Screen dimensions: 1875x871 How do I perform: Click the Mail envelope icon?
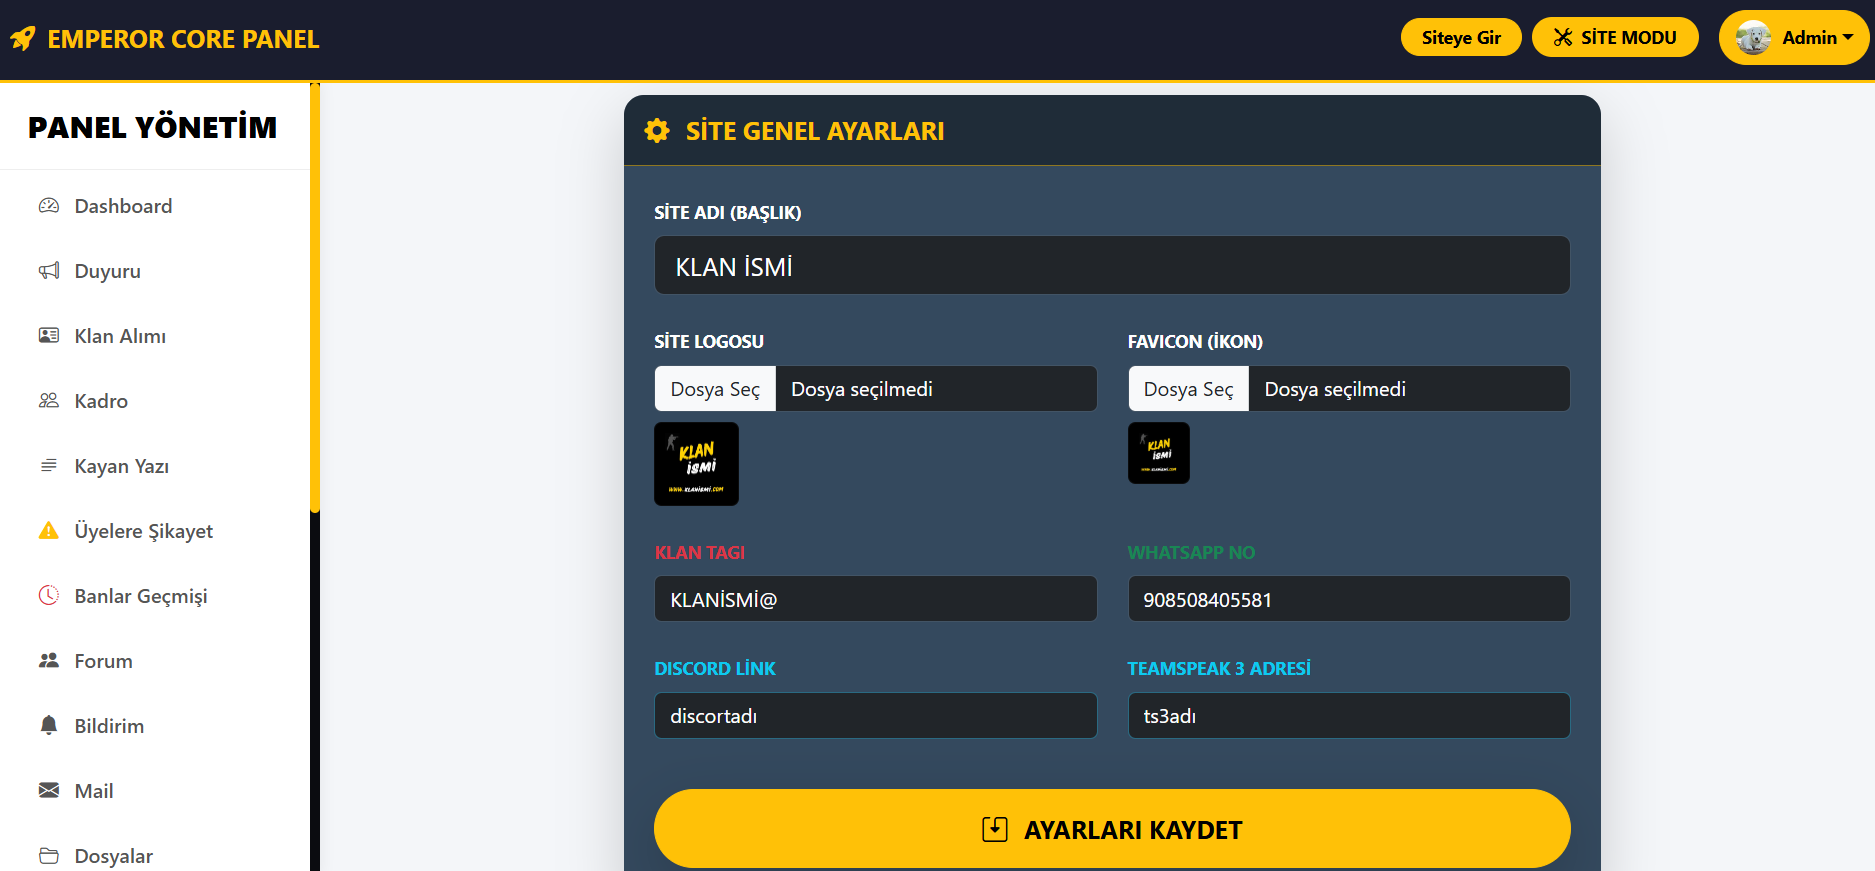point(49,791)
